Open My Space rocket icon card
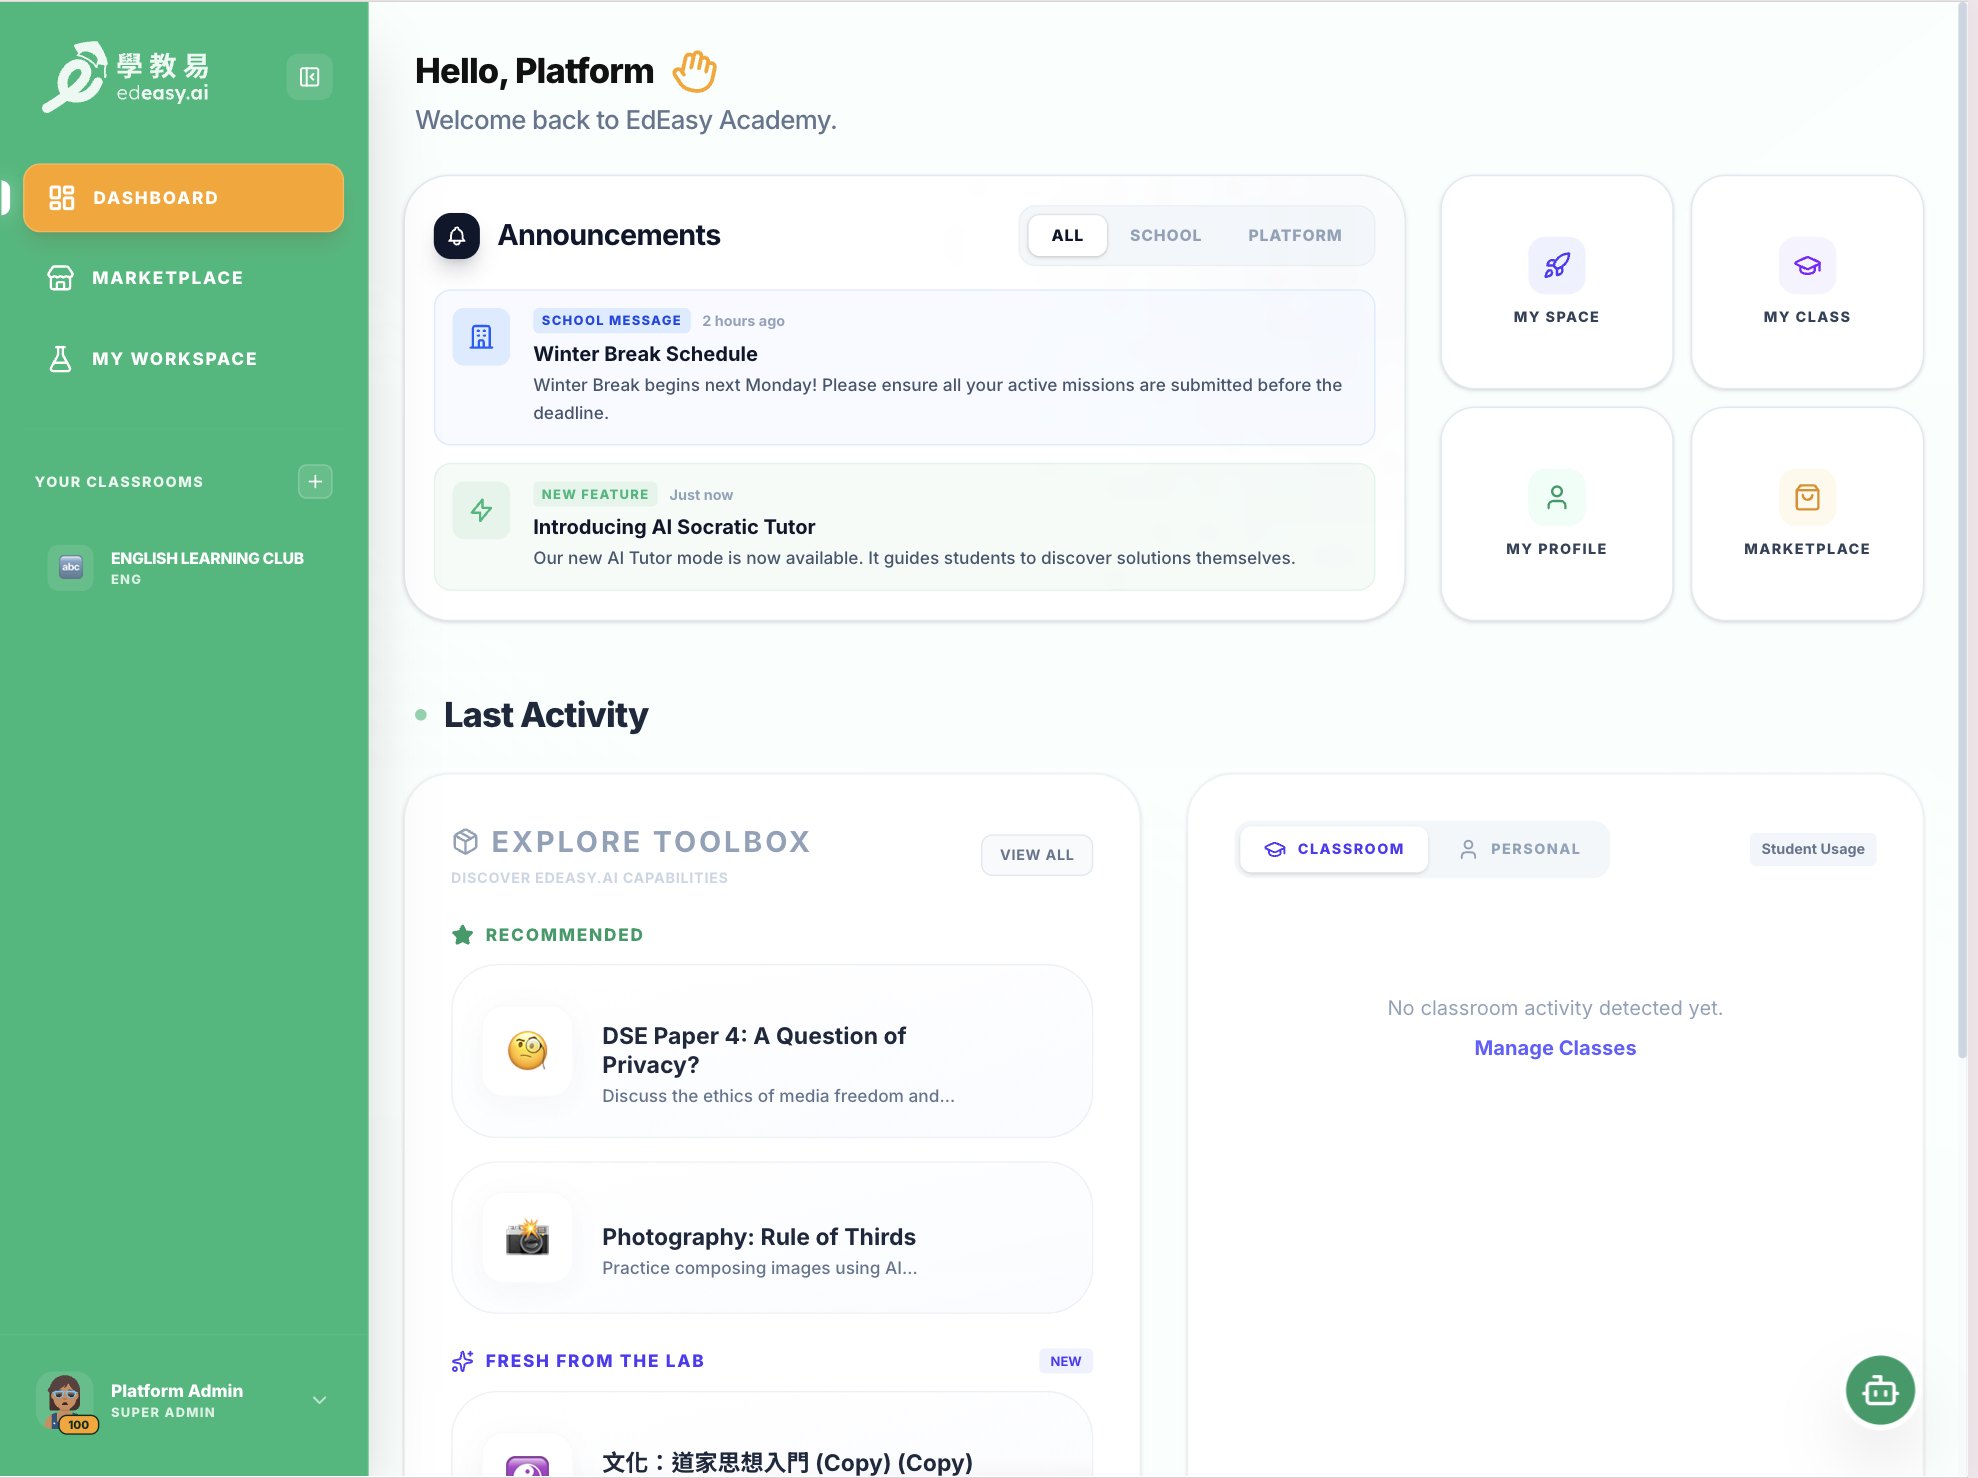The height and width of the screenshot is (1478, 1978). [1556, 282]
